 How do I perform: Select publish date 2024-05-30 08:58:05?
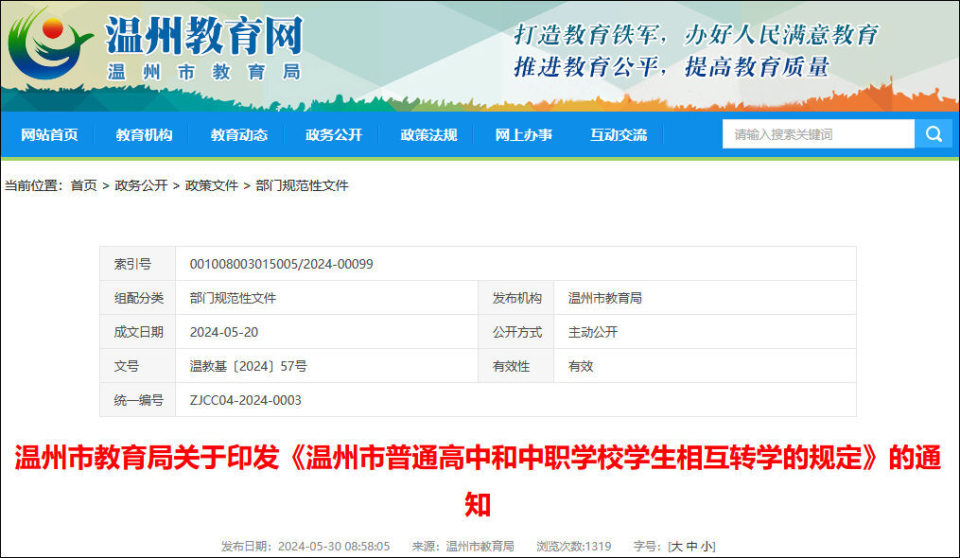coord(334,546)
